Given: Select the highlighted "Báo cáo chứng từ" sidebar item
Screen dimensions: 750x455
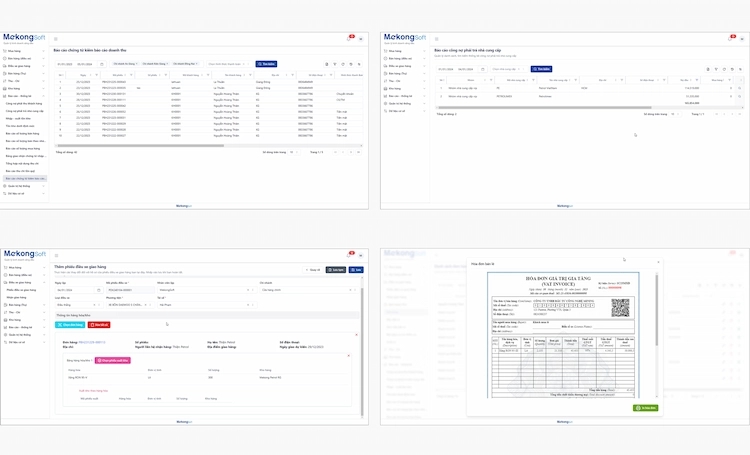Looking at the screenshot, I should 25,177.
